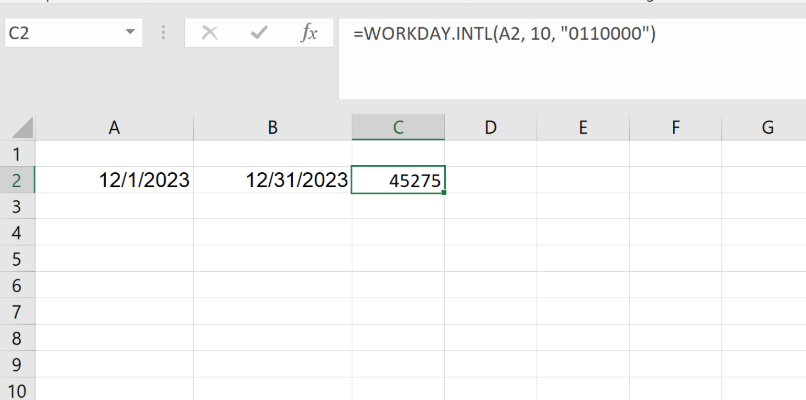Select the row 2 header

click(17, 180)
